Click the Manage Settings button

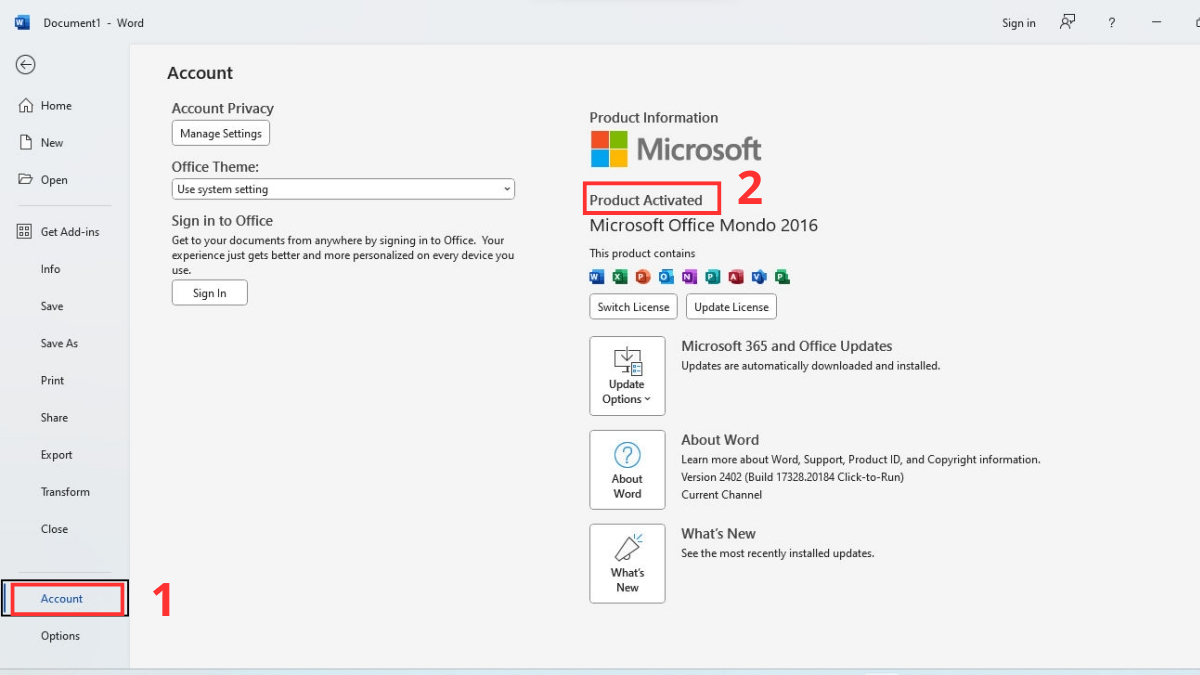point(221,133)
